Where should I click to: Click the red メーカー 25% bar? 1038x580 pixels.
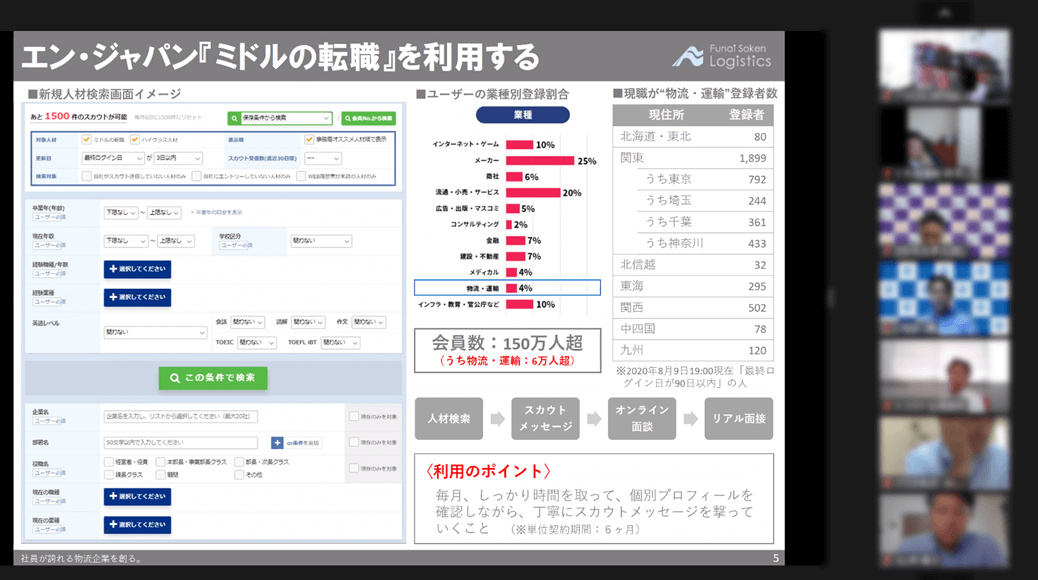click(539, 161)
